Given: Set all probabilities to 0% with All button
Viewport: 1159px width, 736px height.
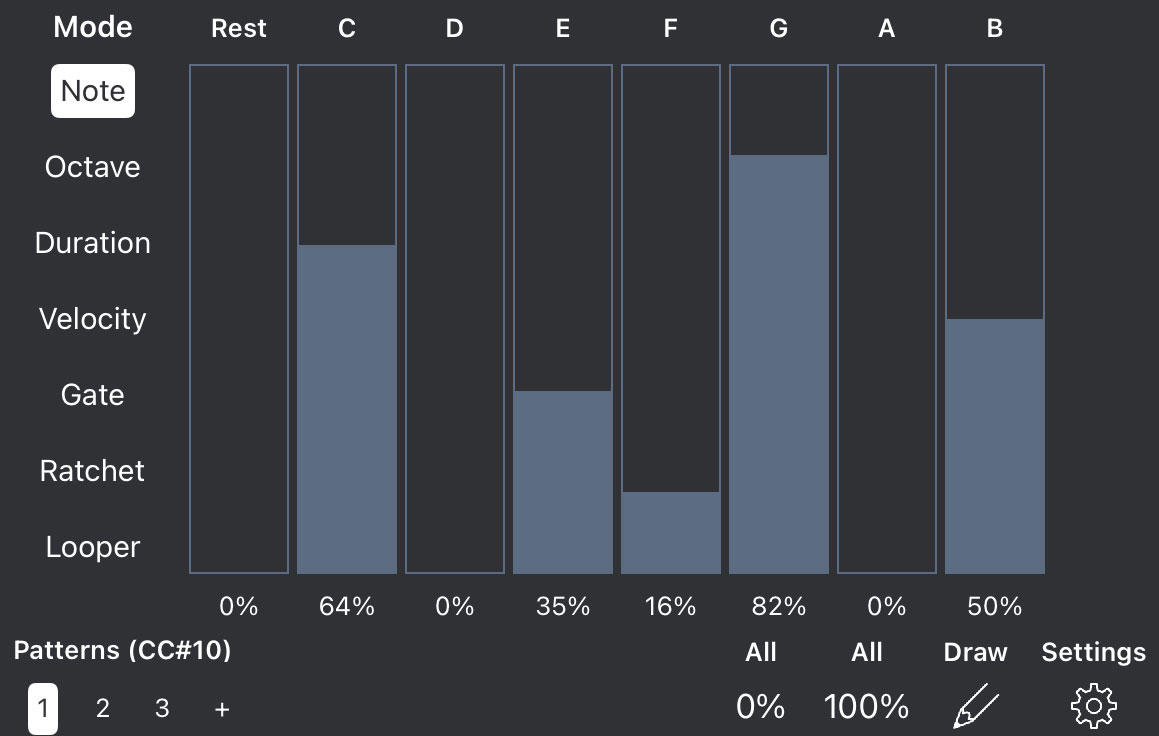Looking at the screenshot, I should [761, 705].
